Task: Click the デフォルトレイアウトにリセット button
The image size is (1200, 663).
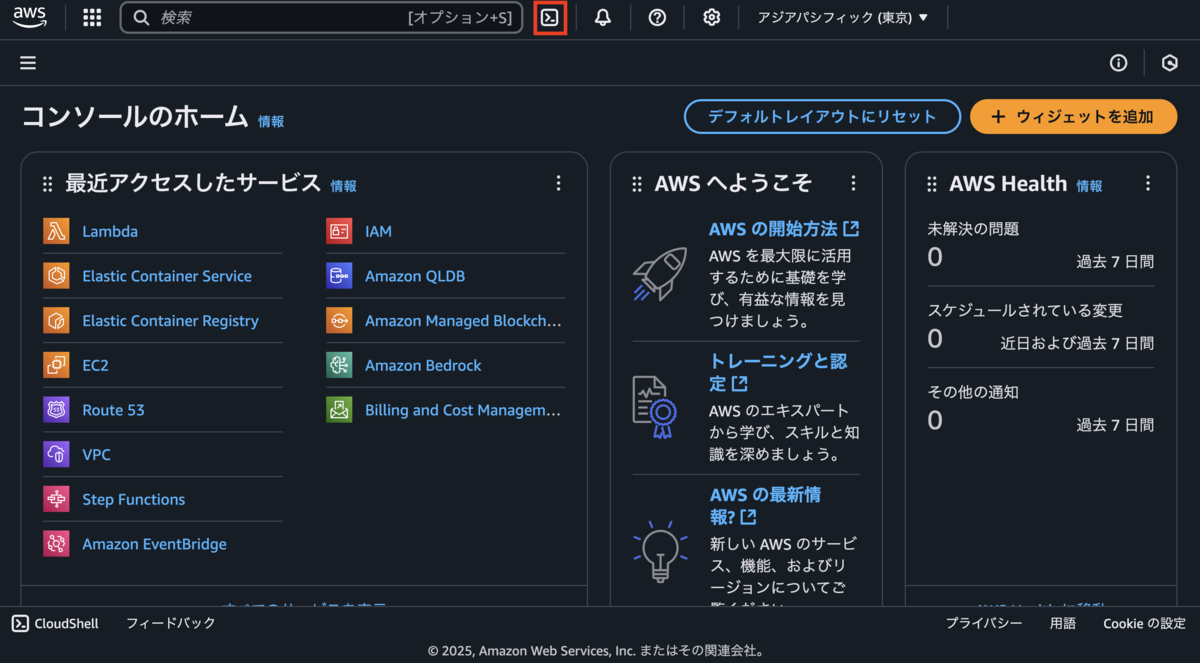Action: click(822, 116)
